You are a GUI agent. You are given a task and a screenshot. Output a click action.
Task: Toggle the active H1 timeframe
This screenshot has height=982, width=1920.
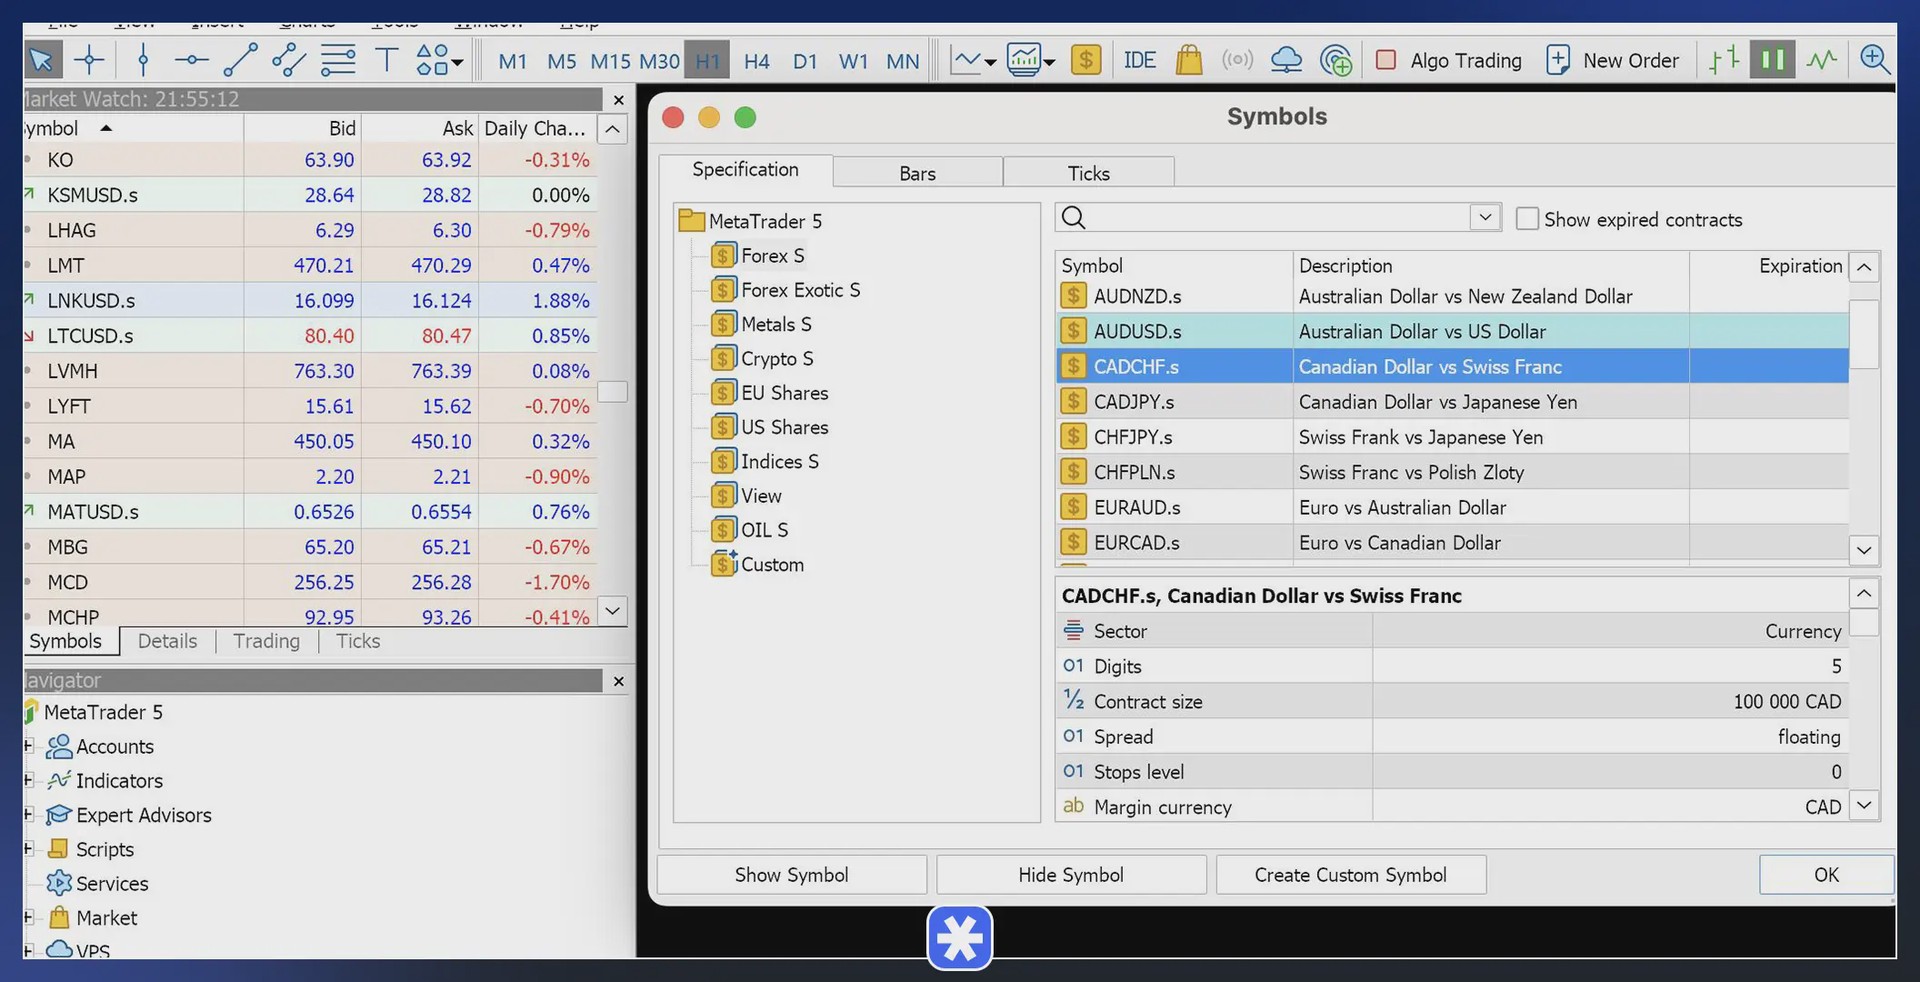708,61
